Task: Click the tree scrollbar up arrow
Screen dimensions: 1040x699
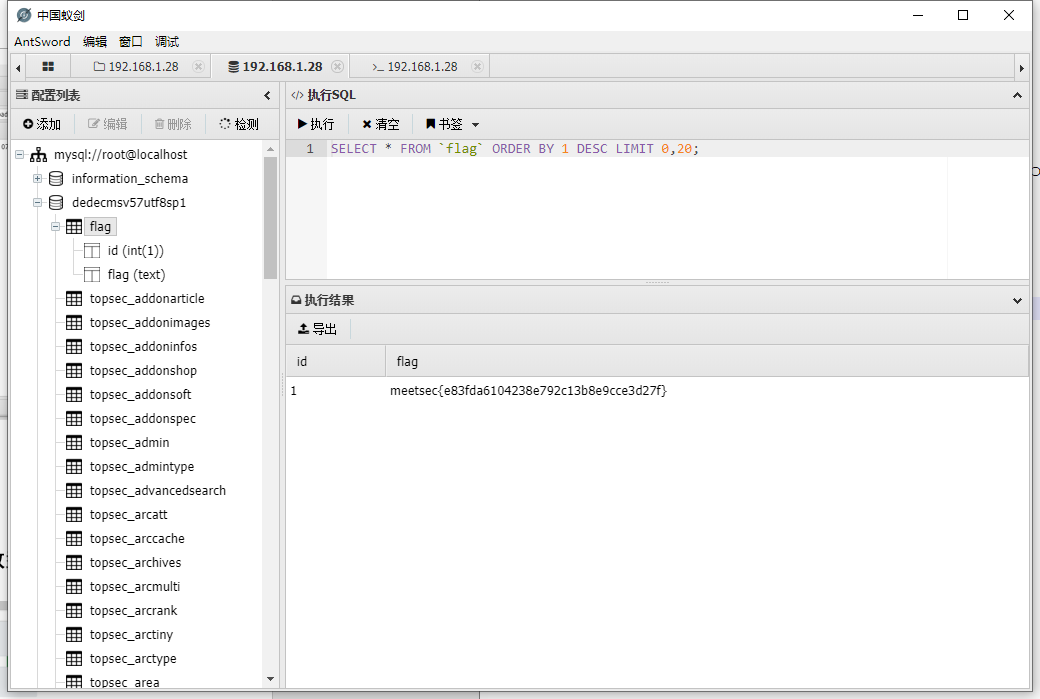Action: click(270, 149)
